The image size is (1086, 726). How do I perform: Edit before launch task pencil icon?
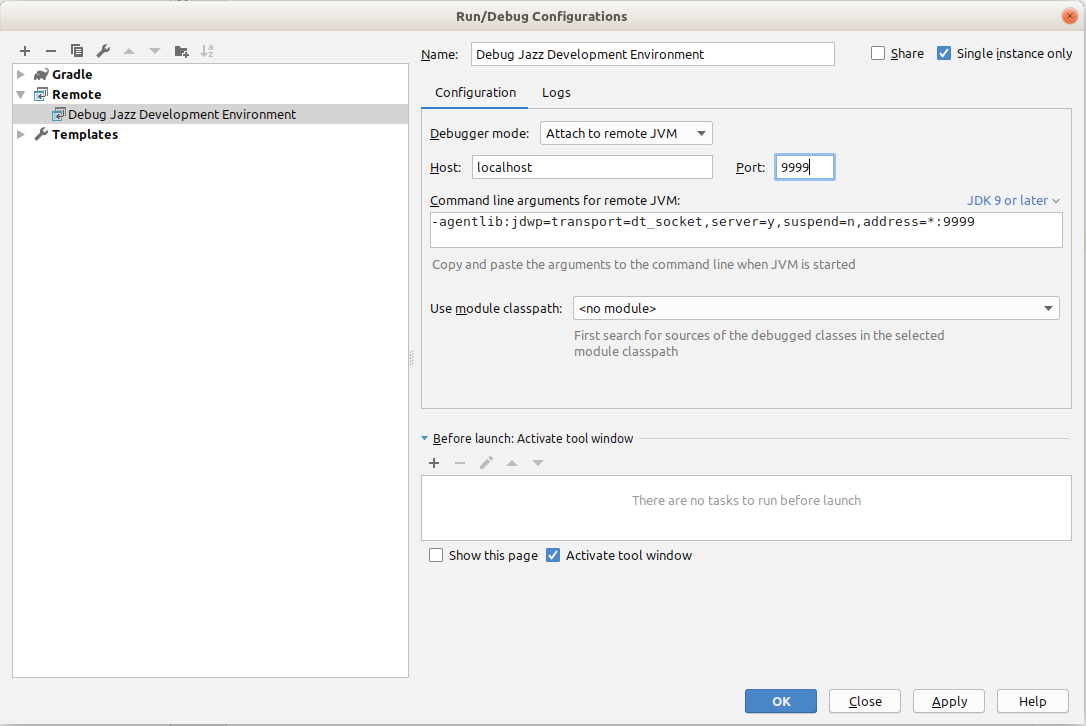[x=486, y=463]
